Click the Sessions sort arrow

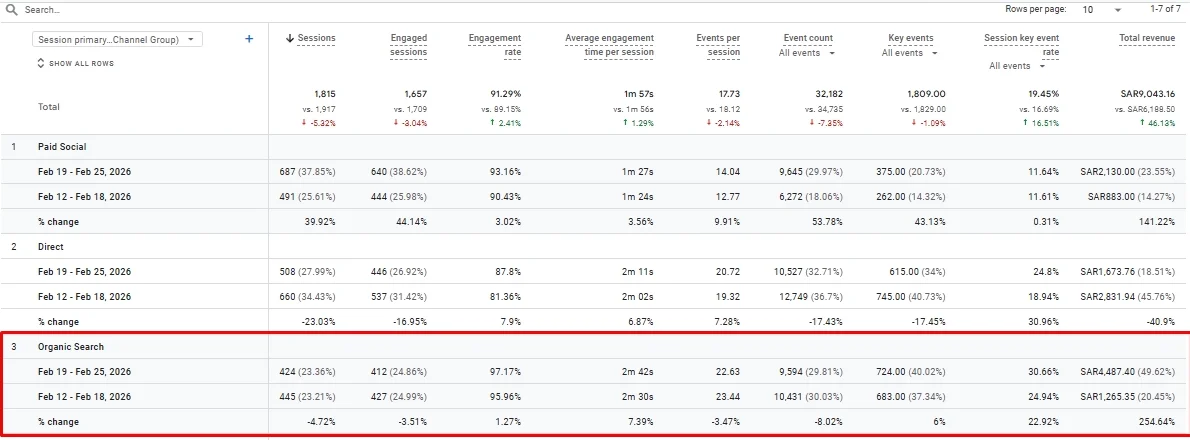click(290, 38)
